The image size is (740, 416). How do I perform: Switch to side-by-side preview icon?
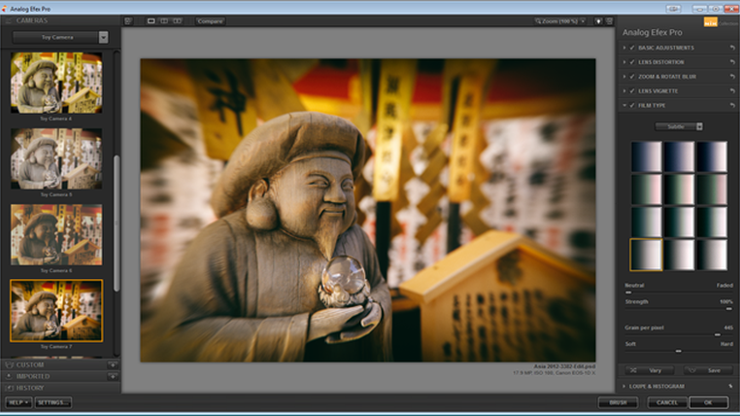click(177, 20)
